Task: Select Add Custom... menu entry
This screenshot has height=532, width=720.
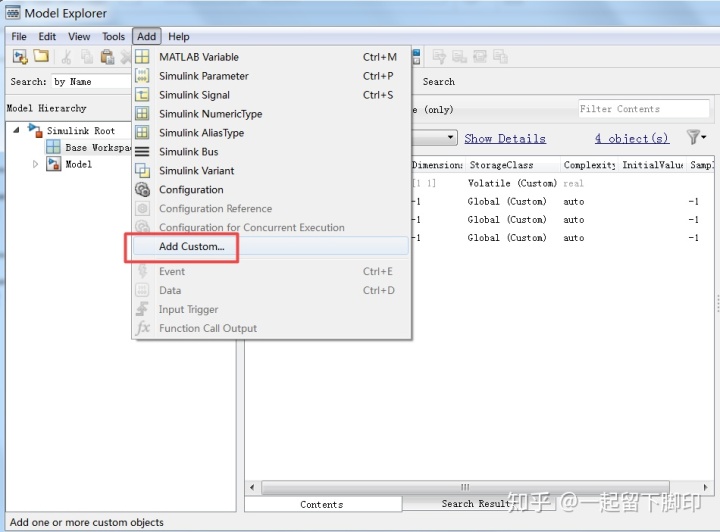Action: pos(271,246)
